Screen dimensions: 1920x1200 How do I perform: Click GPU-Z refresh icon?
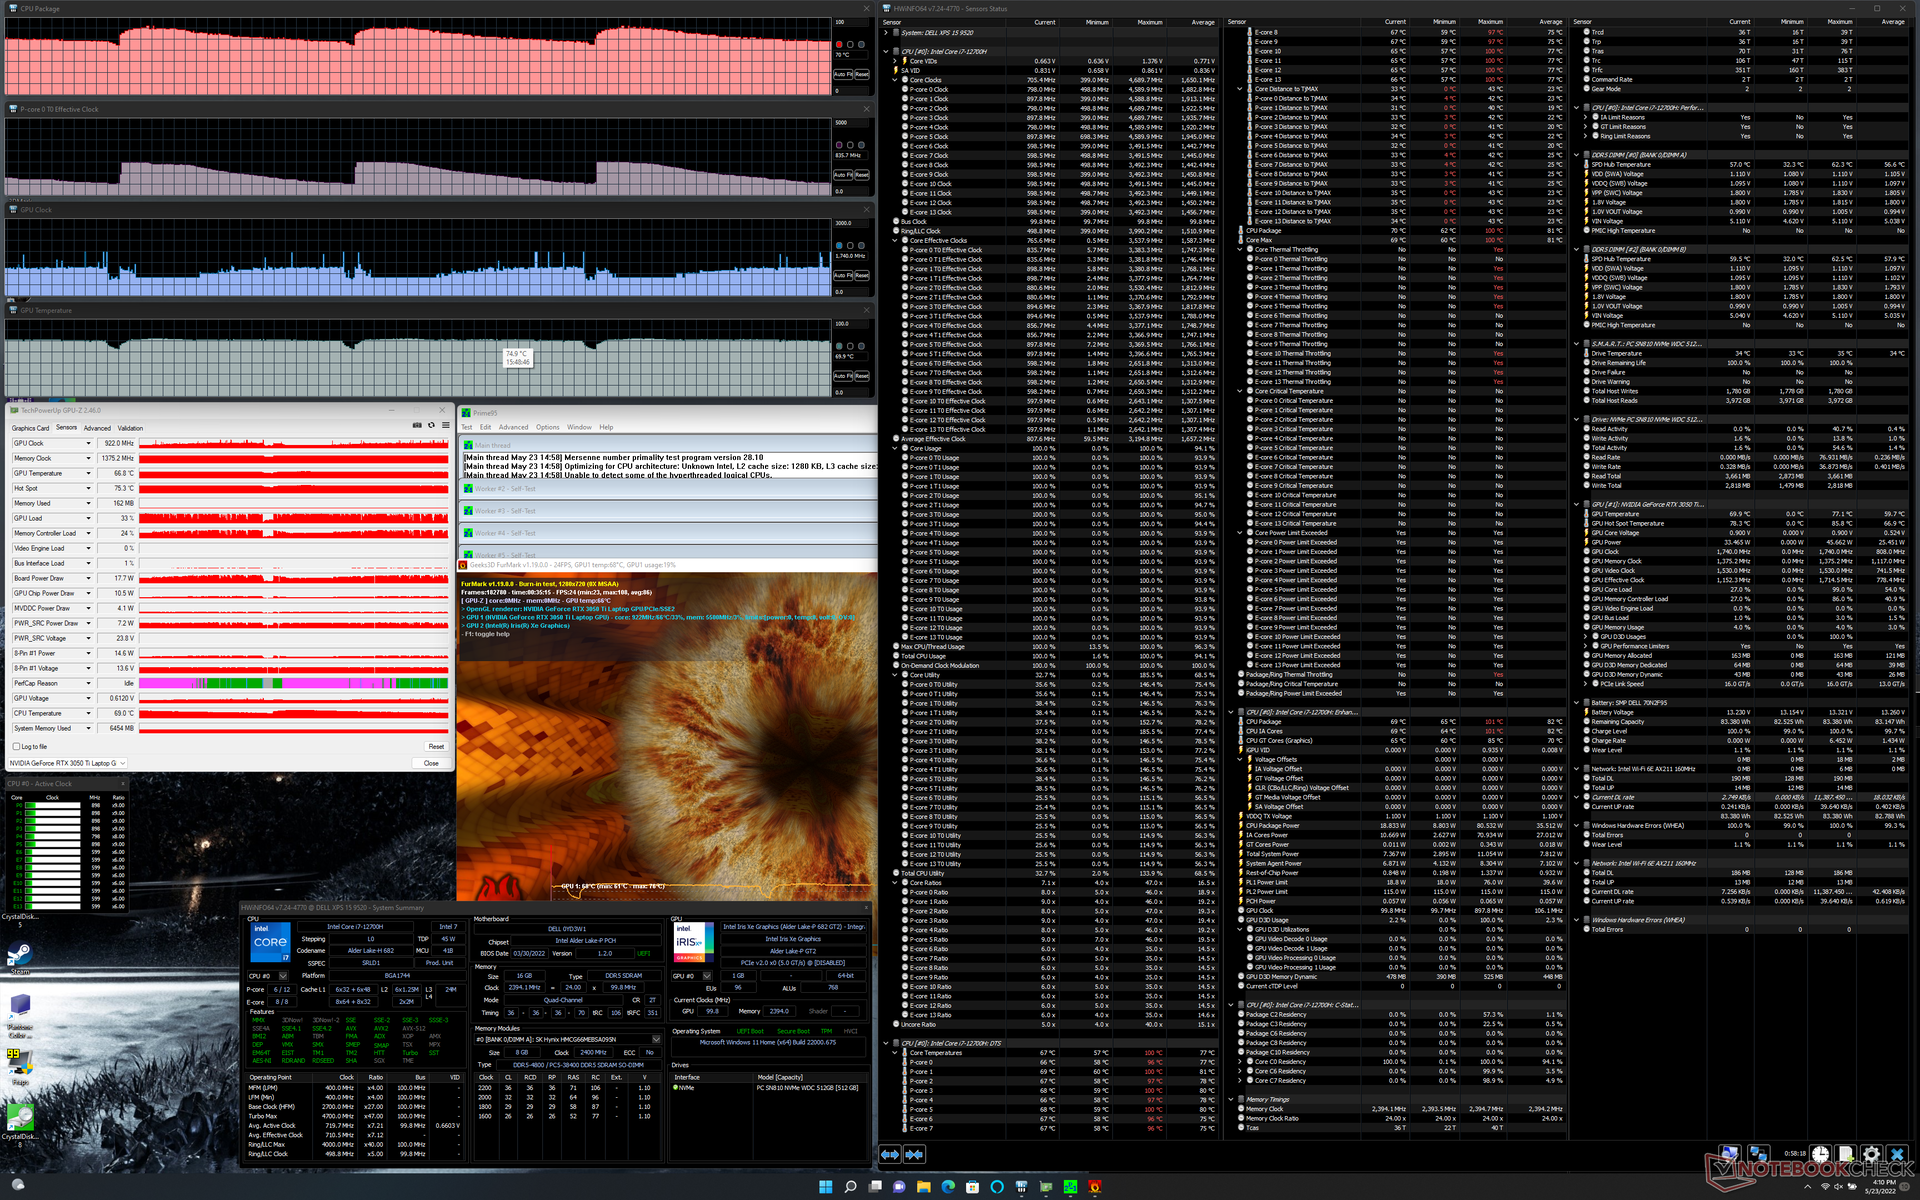[431, 425]
